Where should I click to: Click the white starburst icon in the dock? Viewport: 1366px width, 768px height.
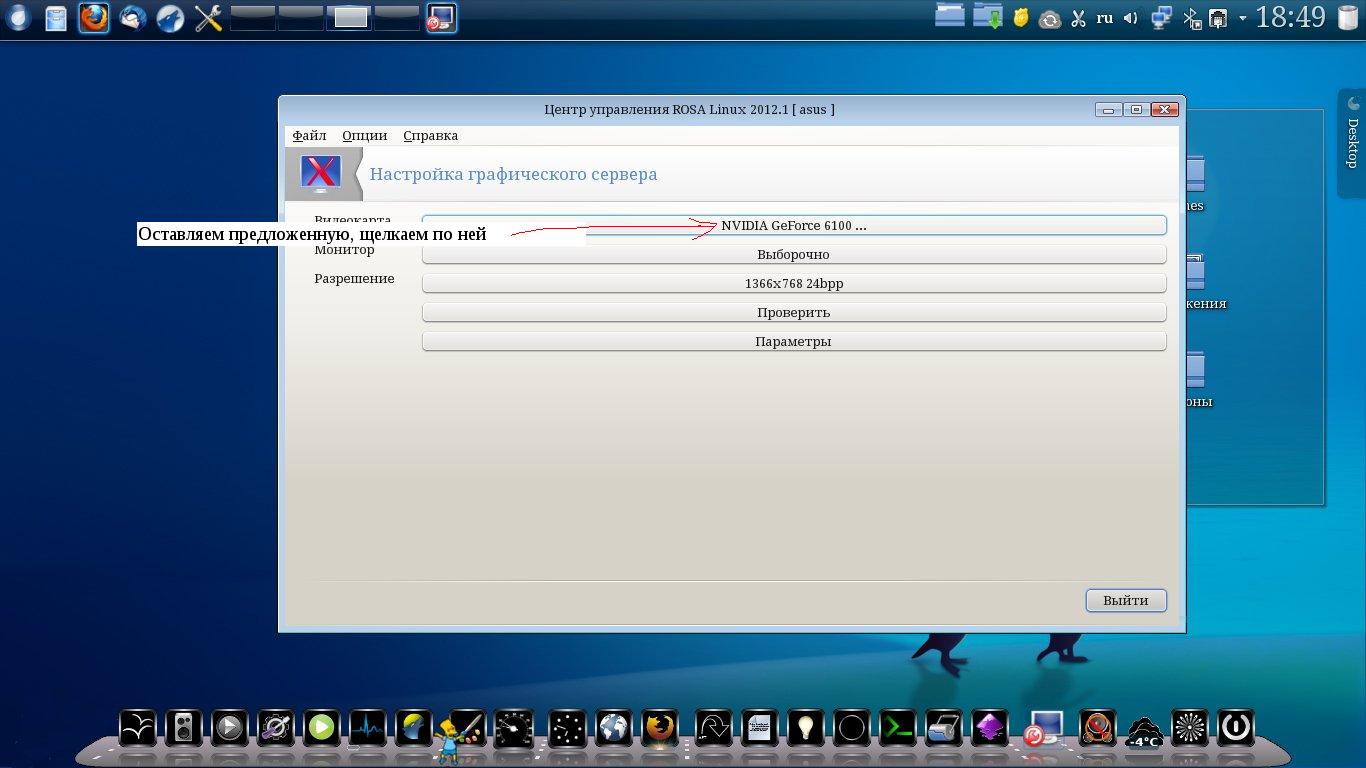tap(1190, 727)
